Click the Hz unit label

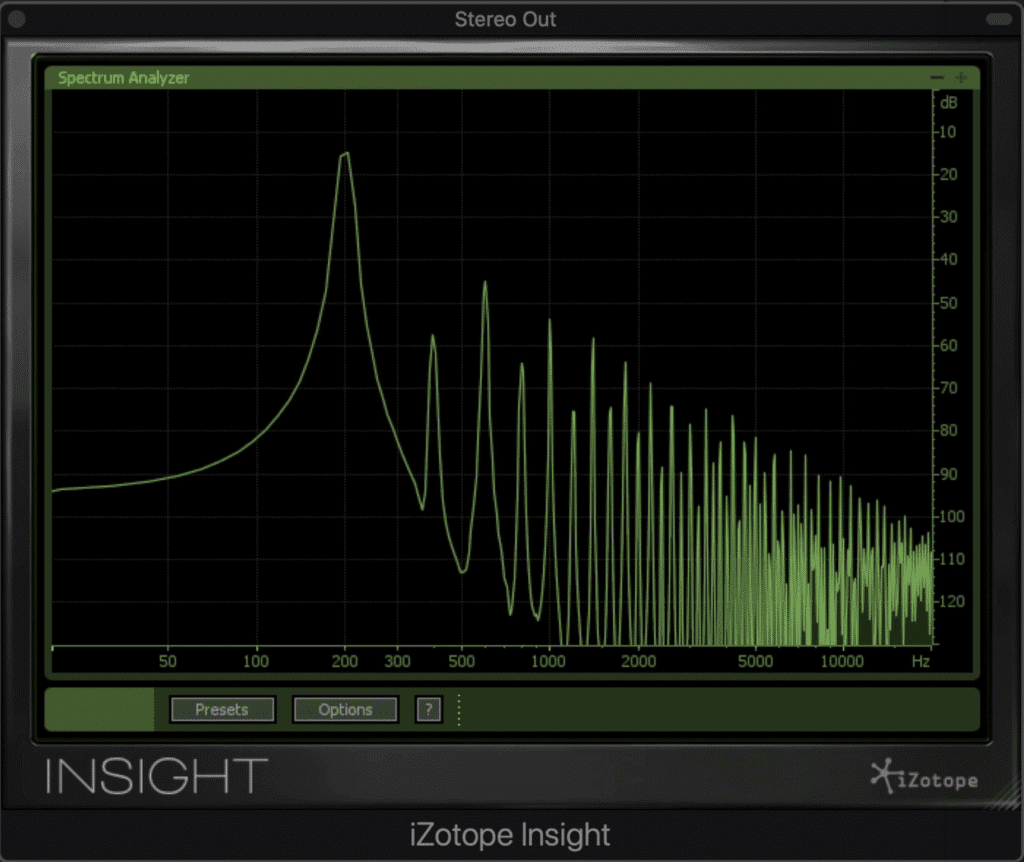tap(921, 662)
